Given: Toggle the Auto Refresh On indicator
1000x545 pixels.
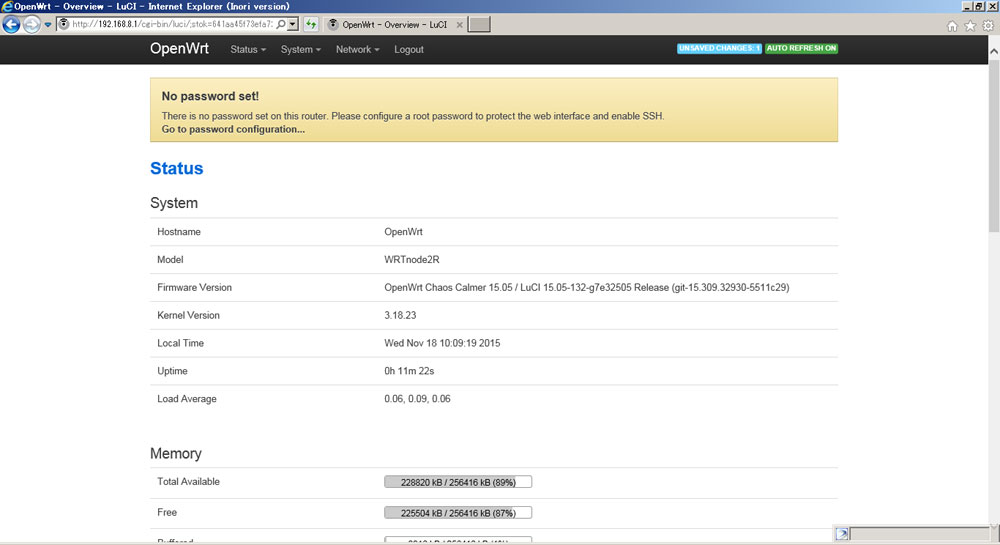Looking at the screenshot, I should coord(801,48).
